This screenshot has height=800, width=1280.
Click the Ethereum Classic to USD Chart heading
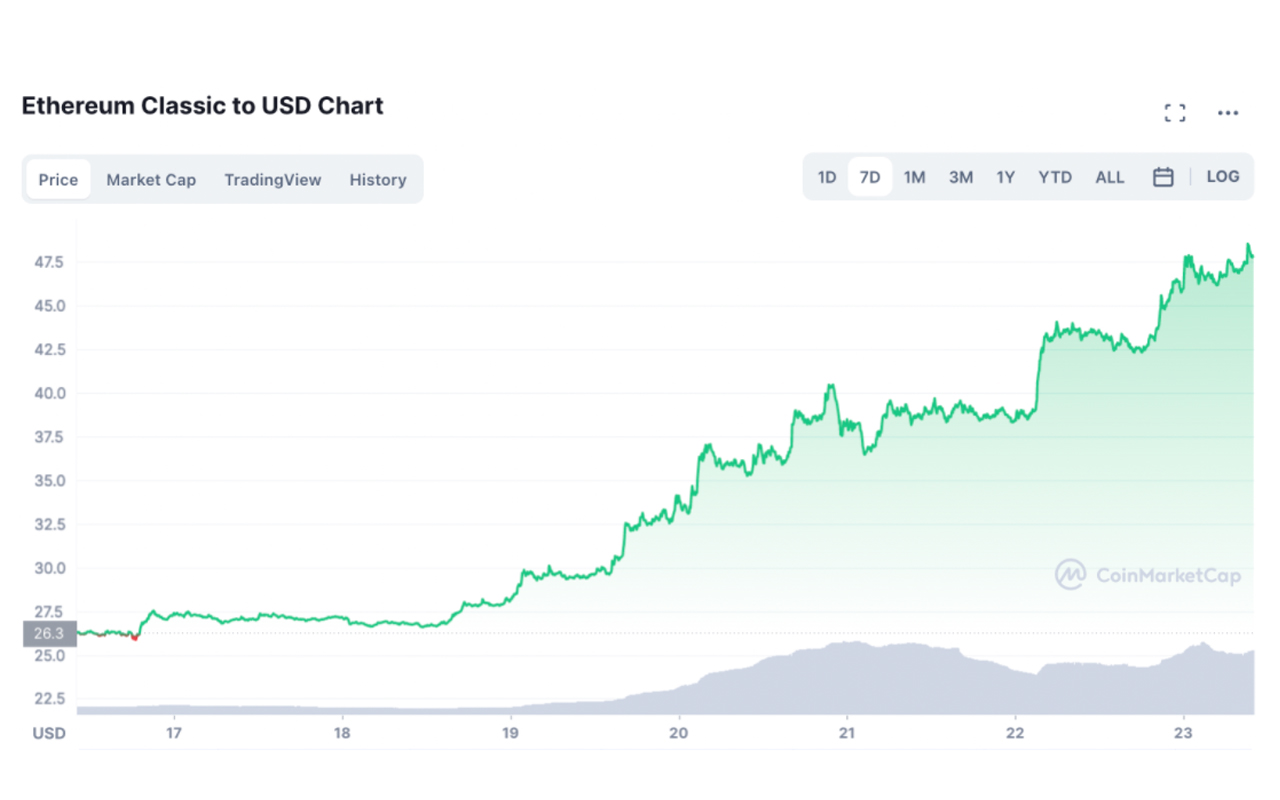[x=203, y=106]
